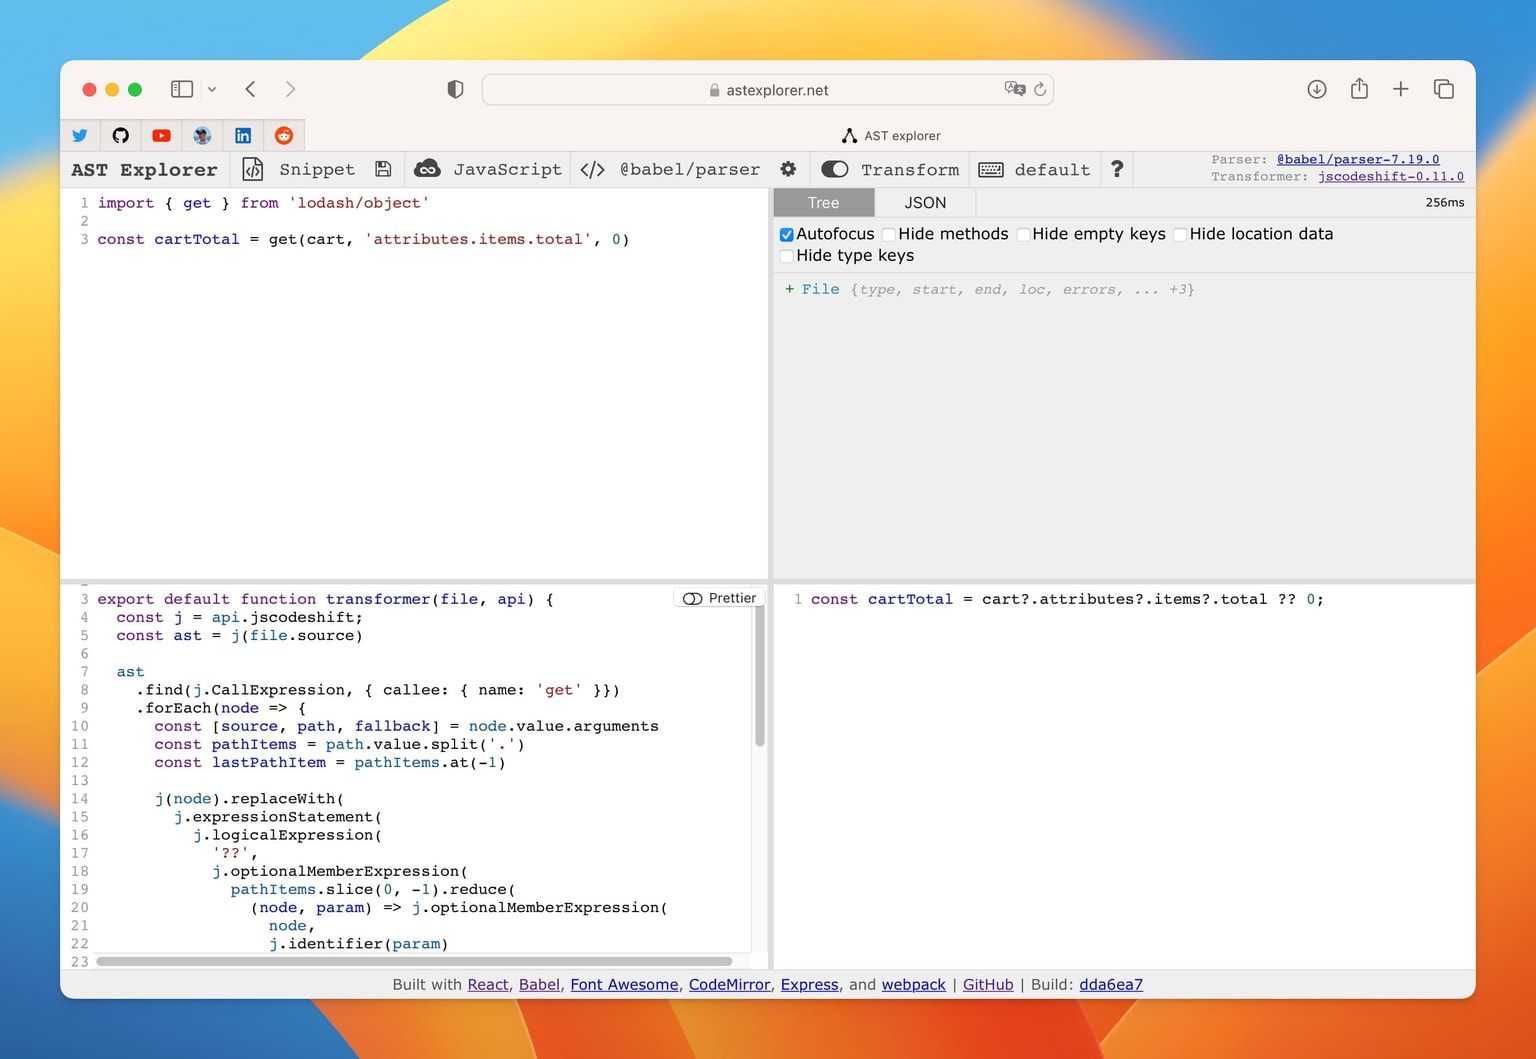Open the Twitter bookmark icon

[x=80, y=136]
